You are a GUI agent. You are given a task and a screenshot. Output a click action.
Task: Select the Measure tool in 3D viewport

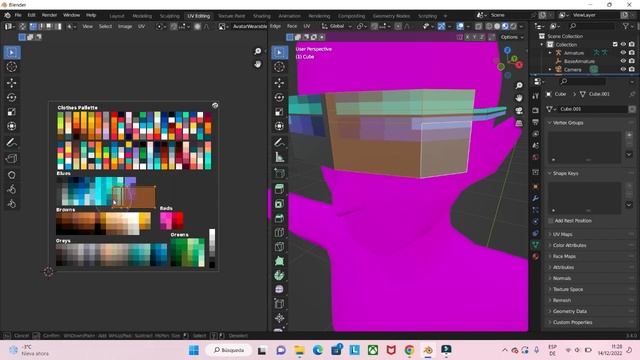(279, 157)
